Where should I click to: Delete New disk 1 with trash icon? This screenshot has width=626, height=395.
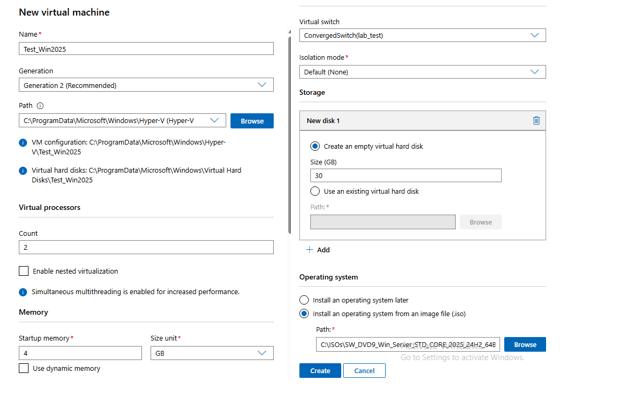pyautogui.click(x=536, y=120)
